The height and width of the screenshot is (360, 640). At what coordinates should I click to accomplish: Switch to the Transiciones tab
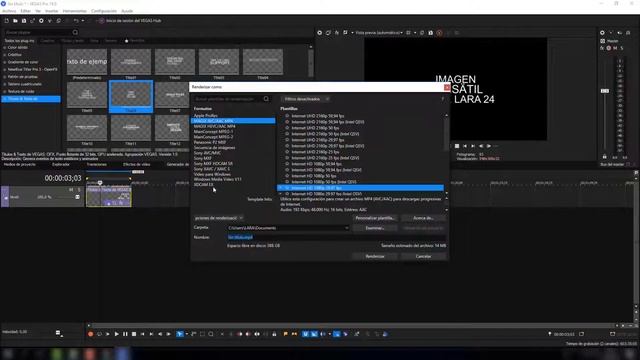click(96, 164)
